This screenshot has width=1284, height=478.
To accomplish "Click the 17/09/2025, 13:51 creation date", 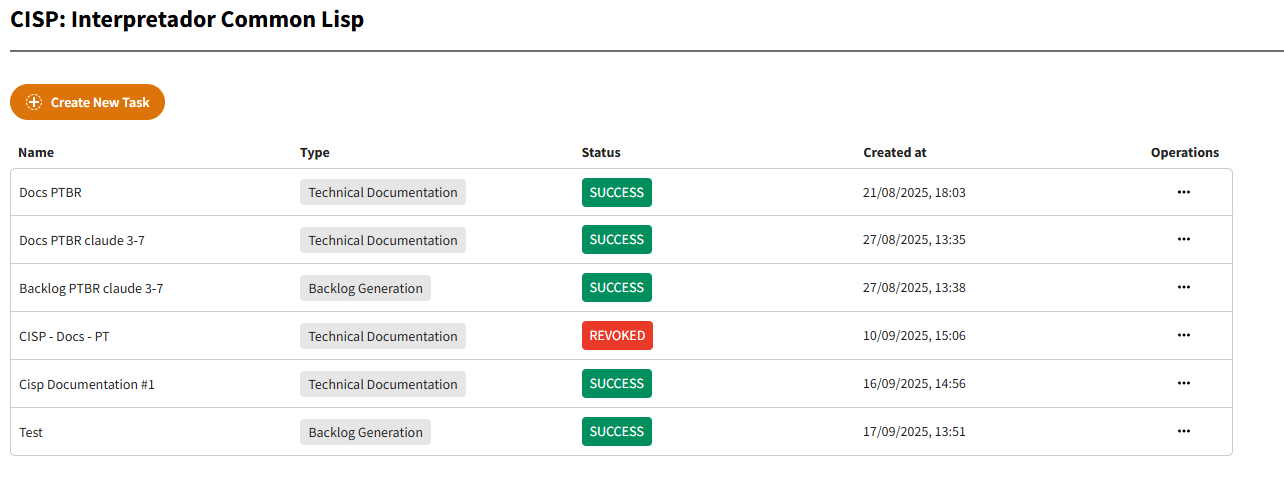I will (x=914, y=433).
